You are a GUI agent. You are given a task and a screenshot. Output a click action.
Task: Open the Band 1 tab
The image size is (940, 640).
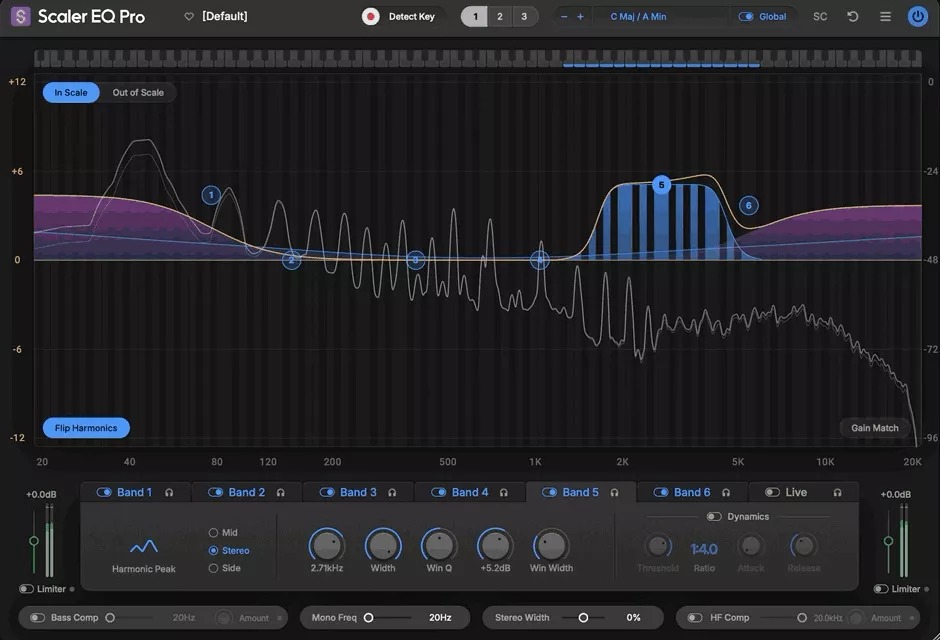135,493
